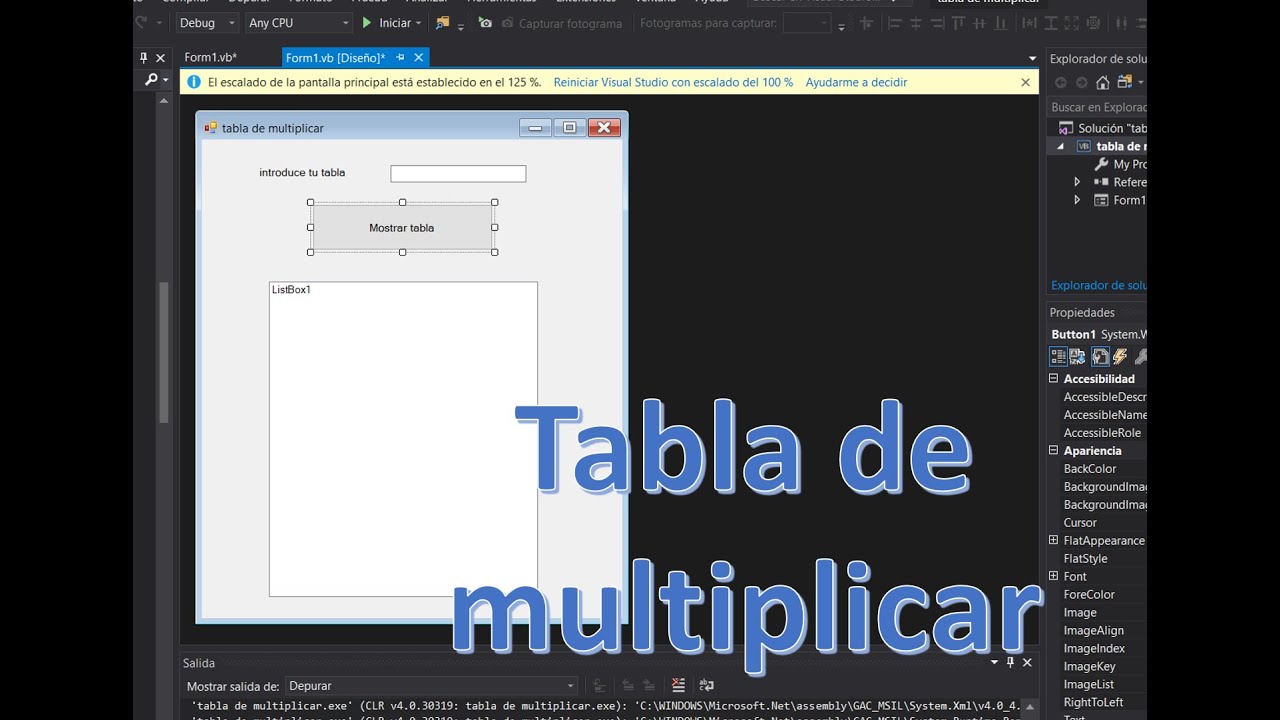Select the Form1.vb [Diseño]* tab
The width and height of the screenshot is (1280, 720).
coord(335,58)
